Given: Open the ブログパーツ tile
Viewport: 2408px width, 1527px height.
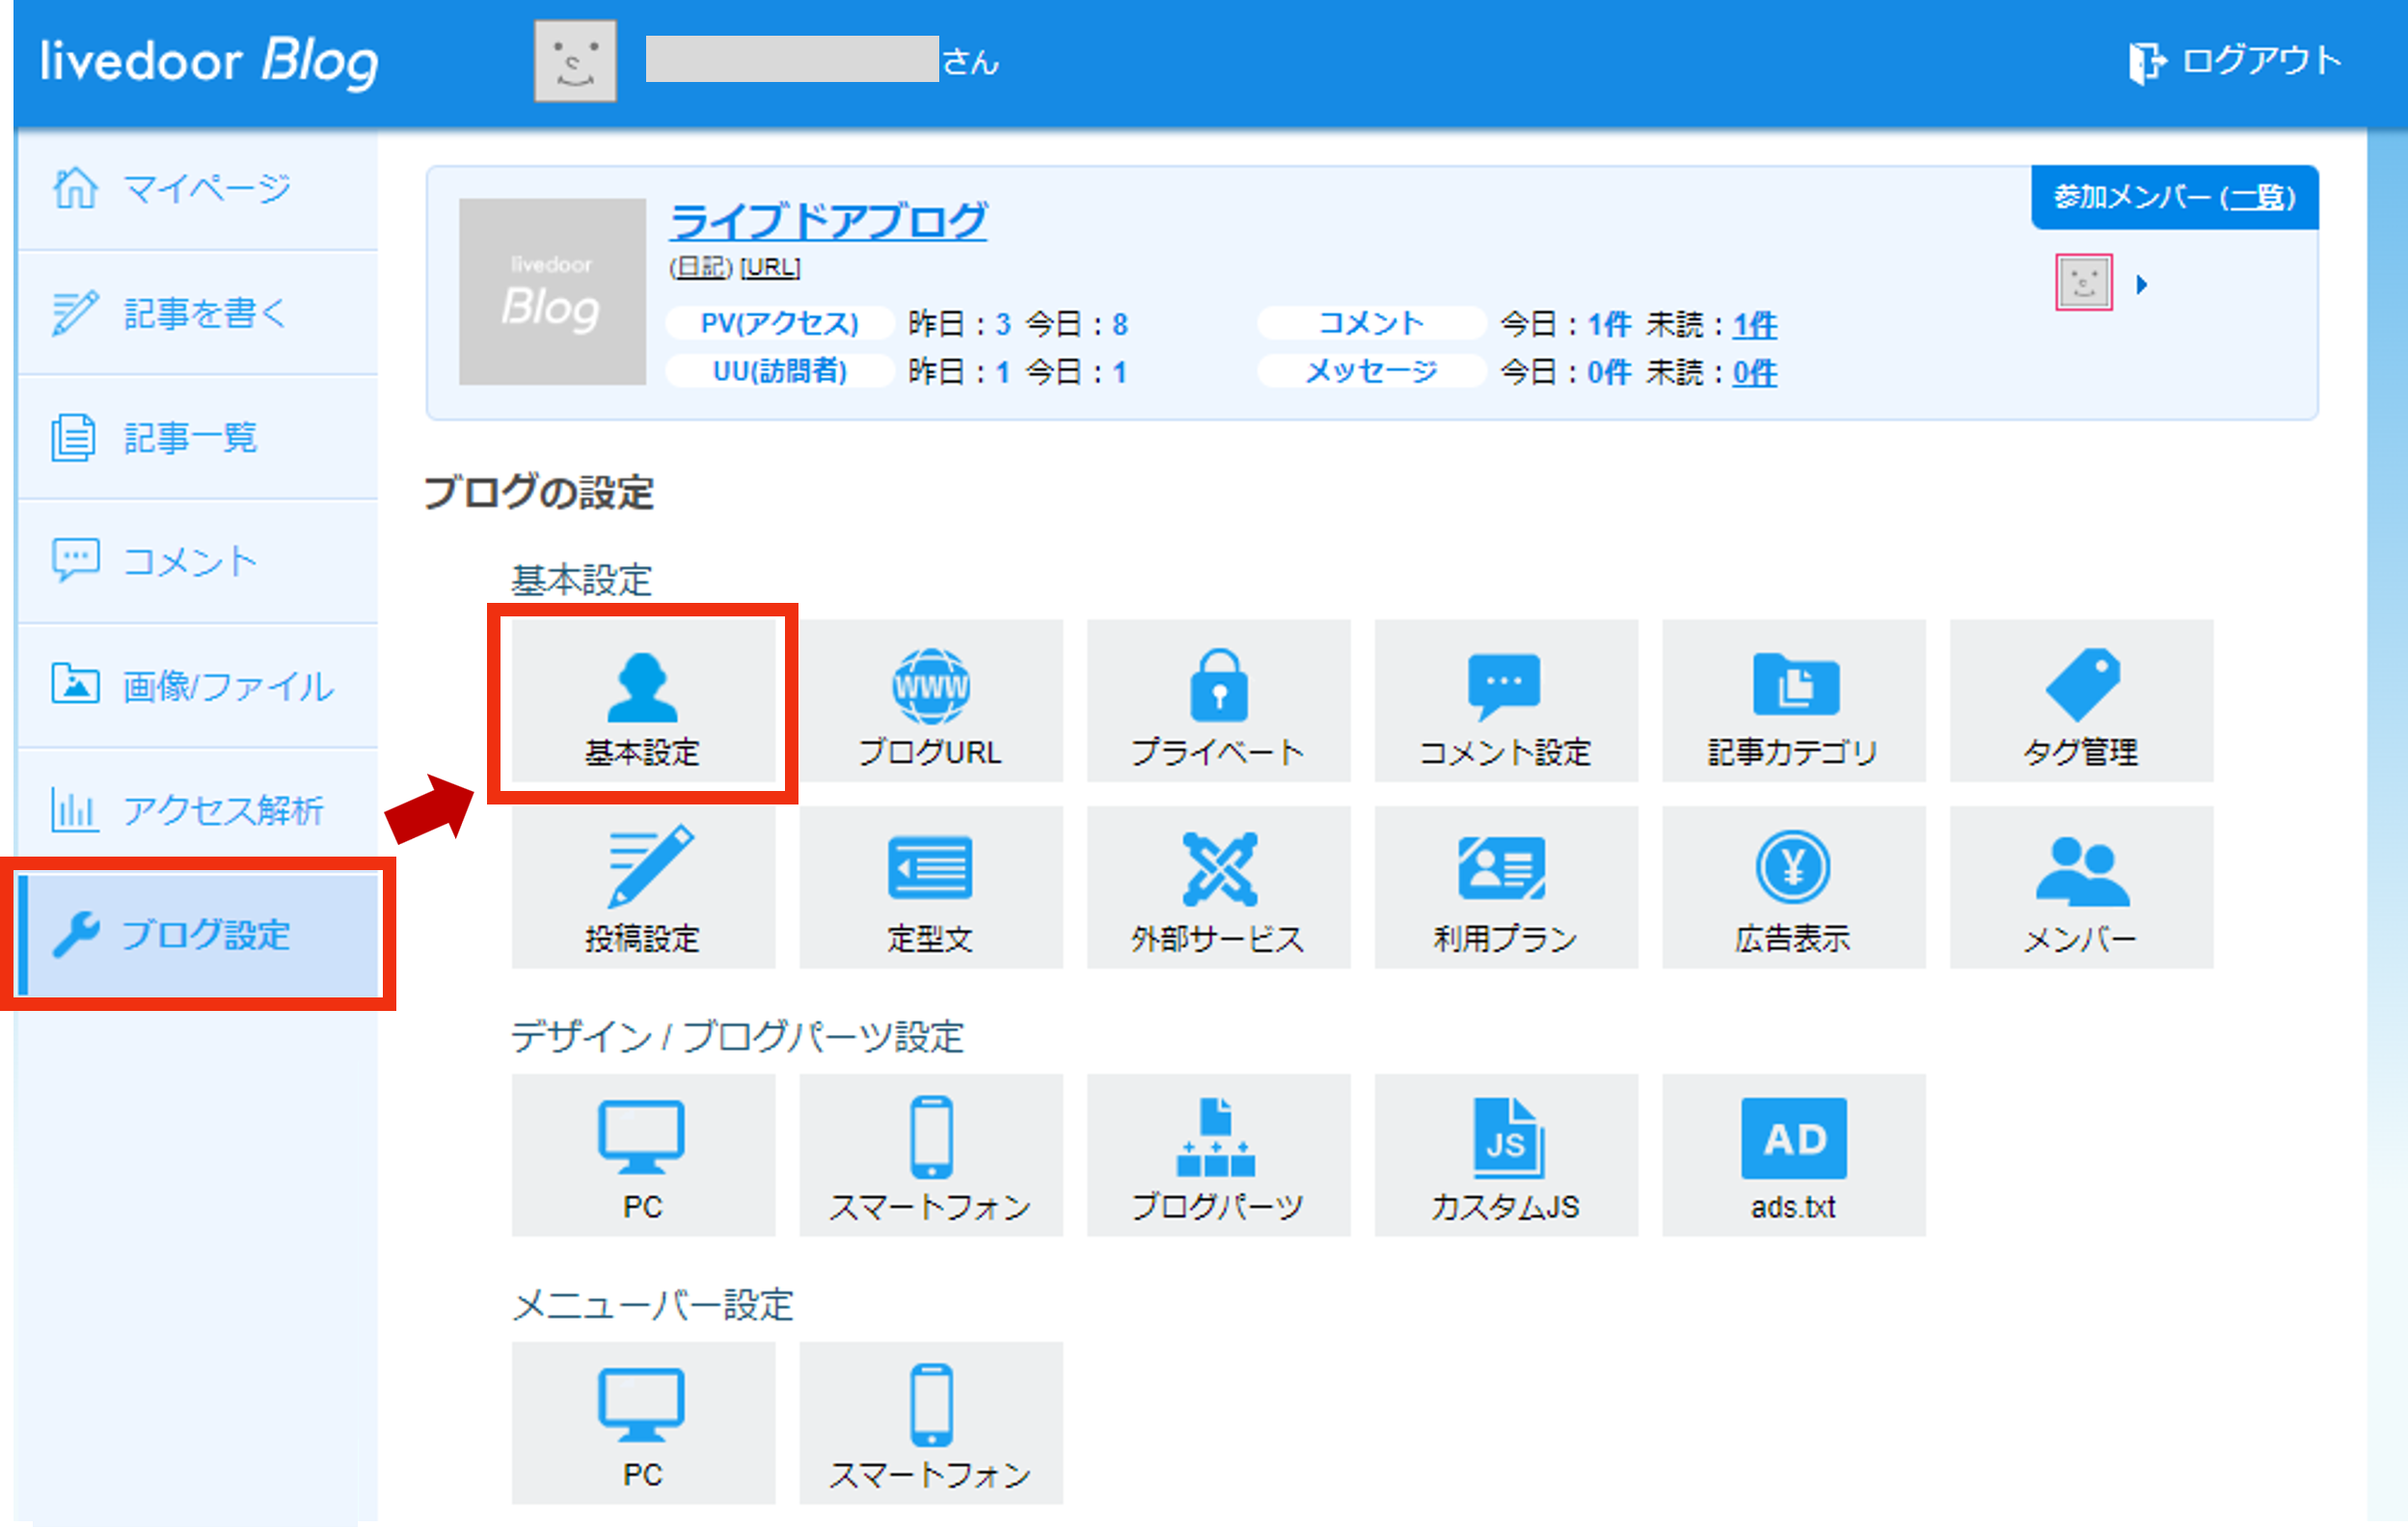Looking at the screenshot, I should tap(1218, 1156).
